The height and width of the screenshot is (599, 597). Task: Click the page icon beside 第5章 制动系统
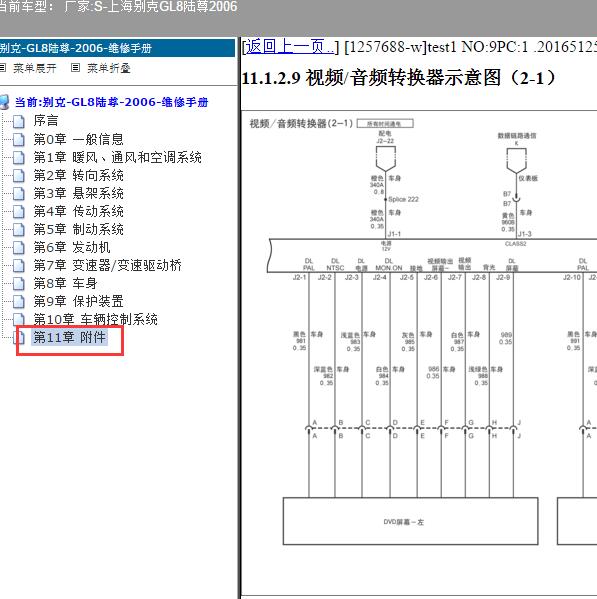(x=18, y=230)
